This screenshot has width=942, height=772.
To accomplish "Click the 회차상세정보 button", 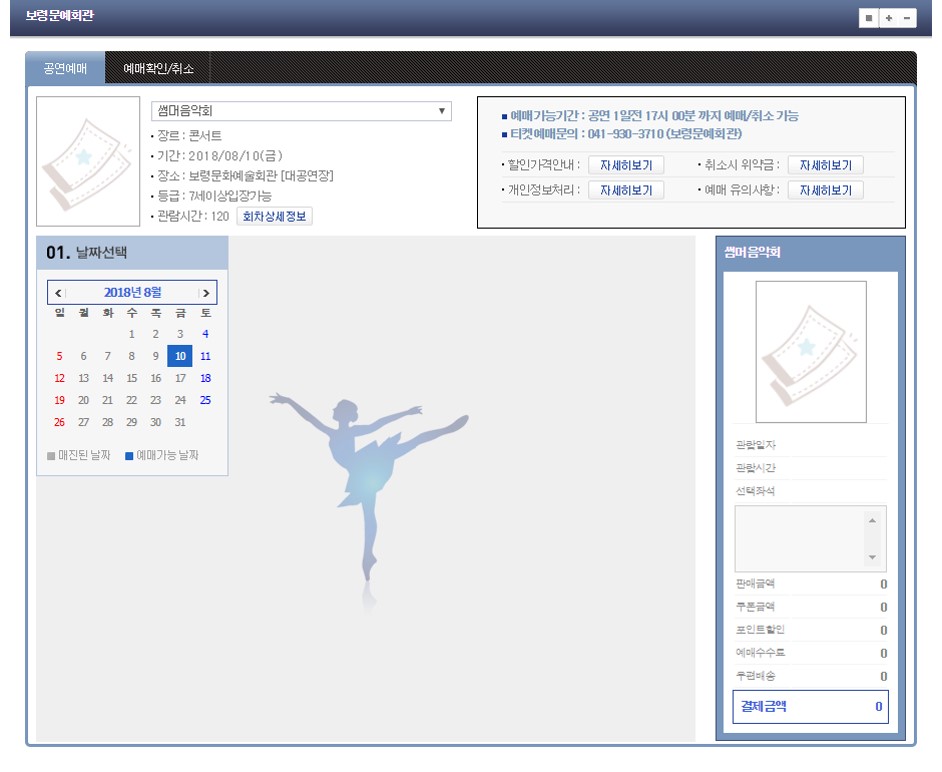I will pyautogui.click(x=274, y=216).
